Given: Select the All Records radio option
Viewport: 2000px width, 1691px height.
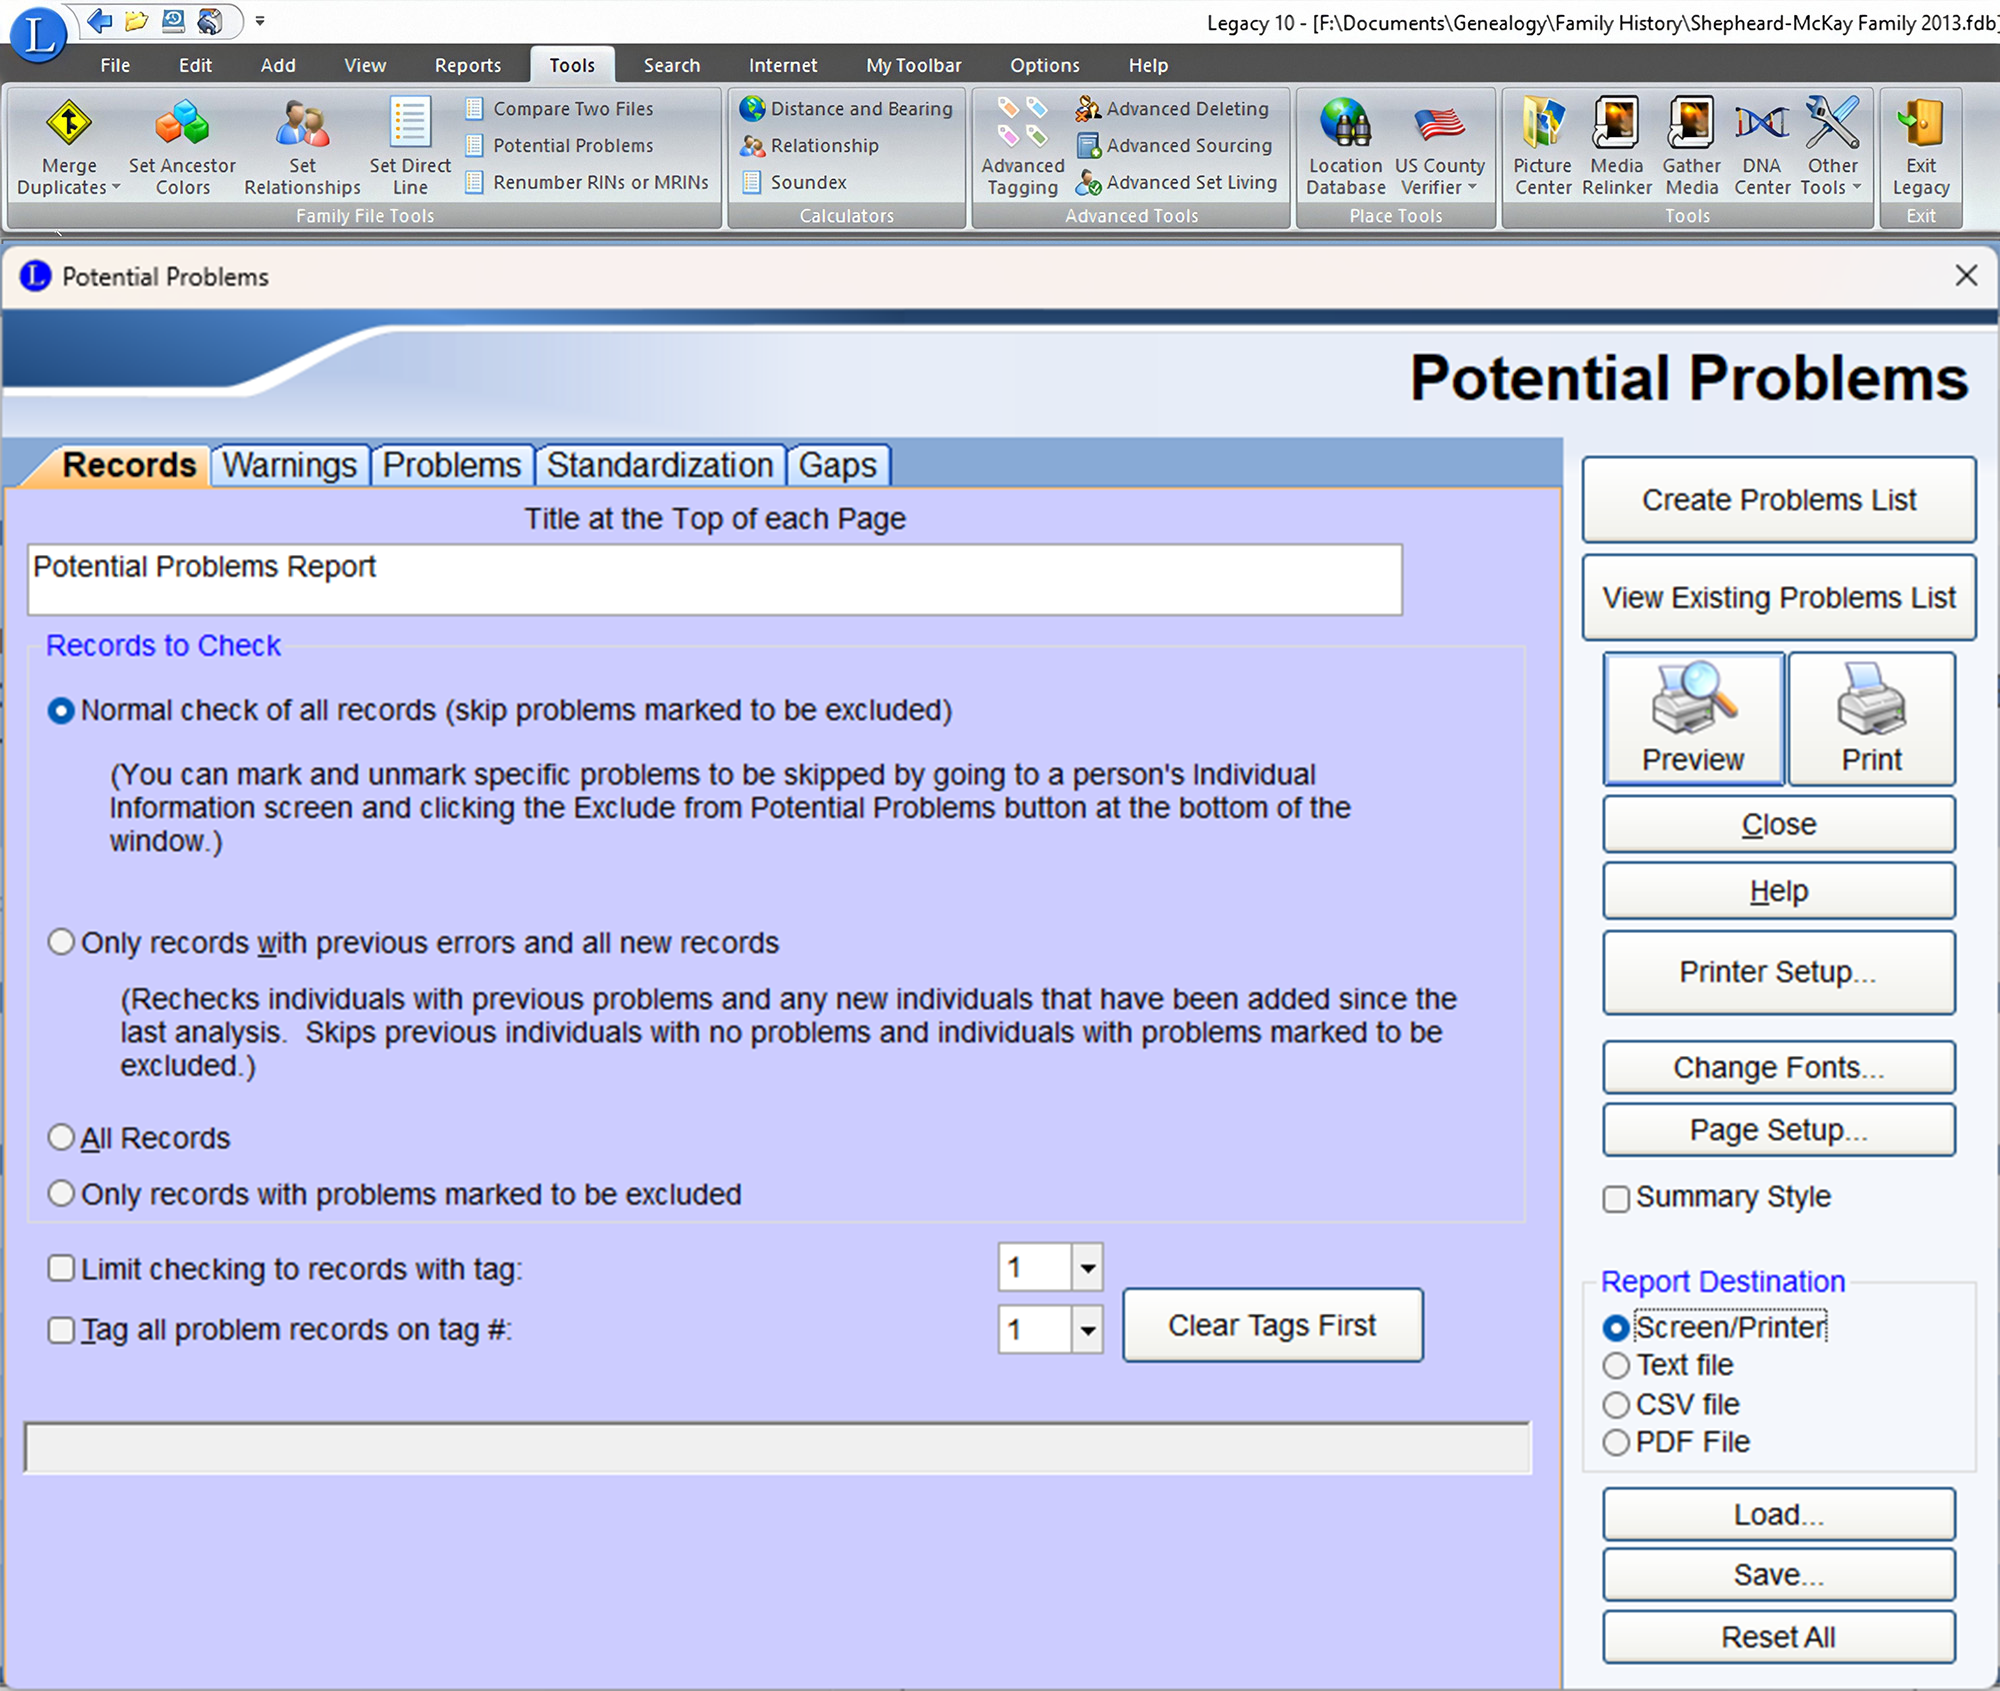Looking at the screenshot, I should 62,1138.
